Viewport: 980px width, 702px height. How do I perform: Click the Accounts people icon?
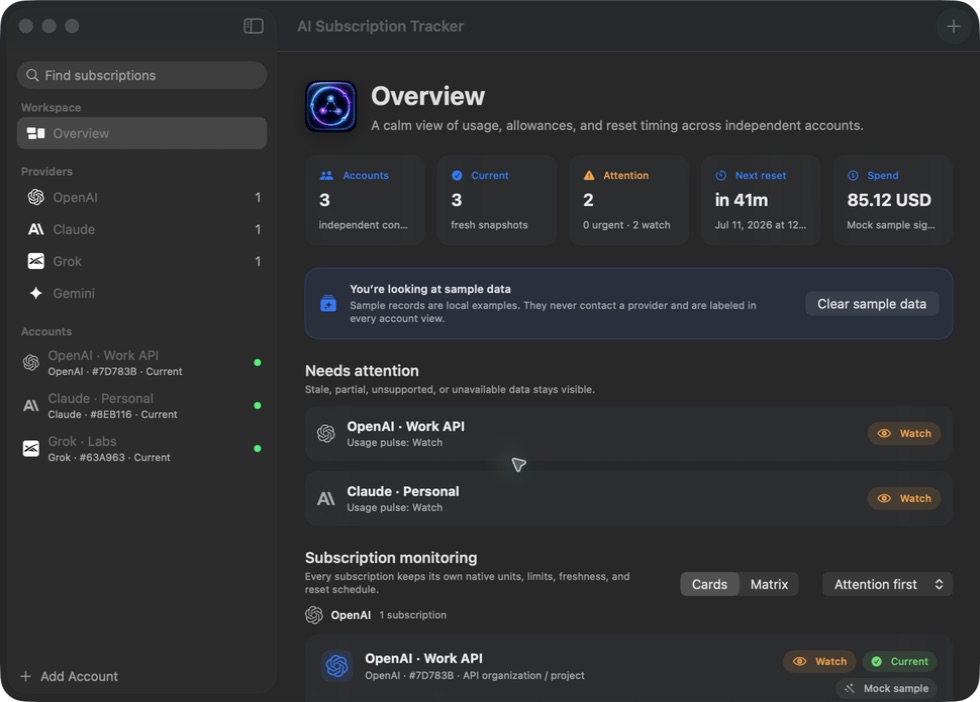point(326,176)
